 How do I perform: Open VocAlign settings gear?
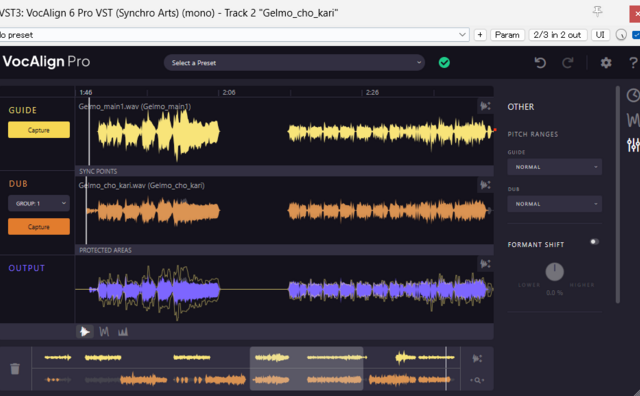coord(606,62)
